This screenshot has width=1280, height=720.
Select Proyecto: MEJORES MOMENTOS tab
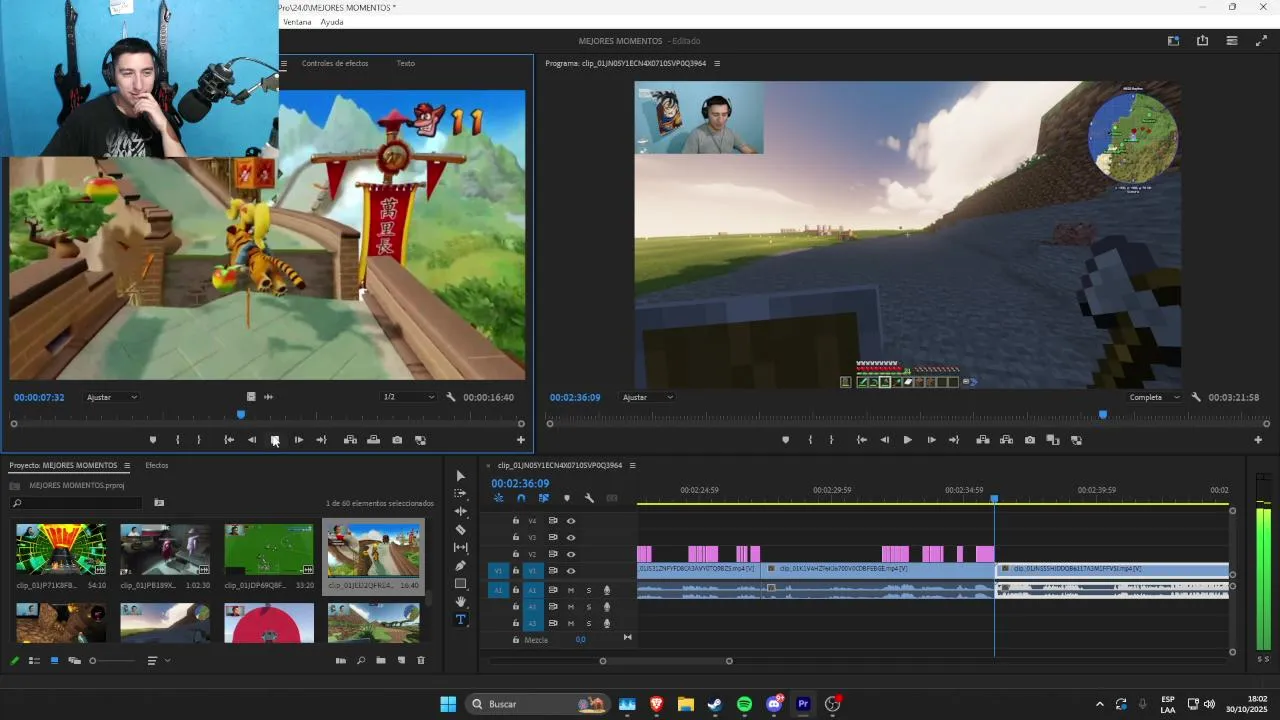tap(63, 465)
